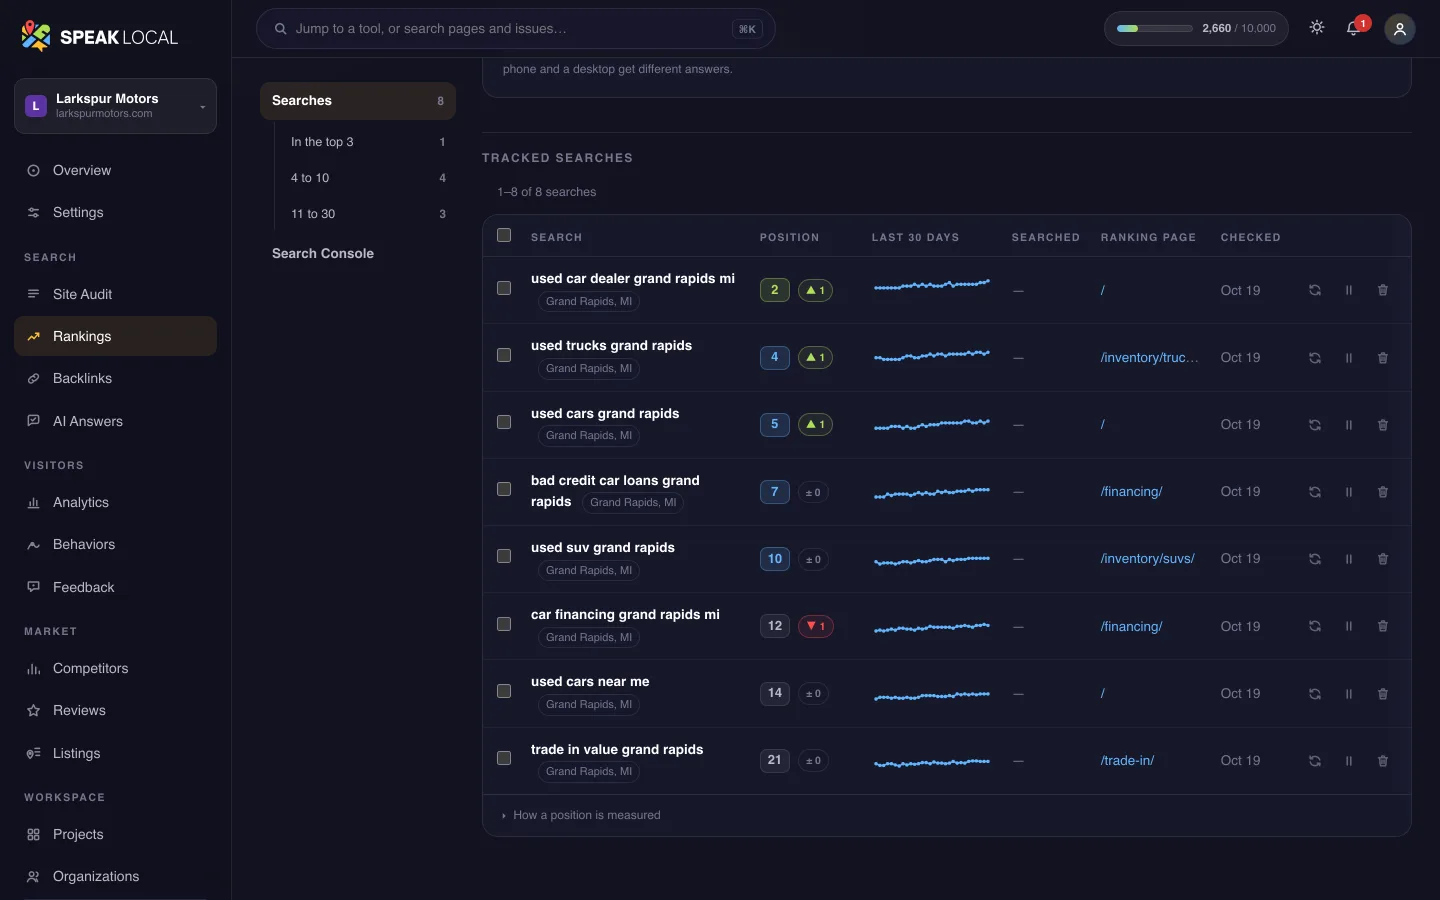Click the Speak Local logo
This screenshot has height=900, width=1440.
99,37
